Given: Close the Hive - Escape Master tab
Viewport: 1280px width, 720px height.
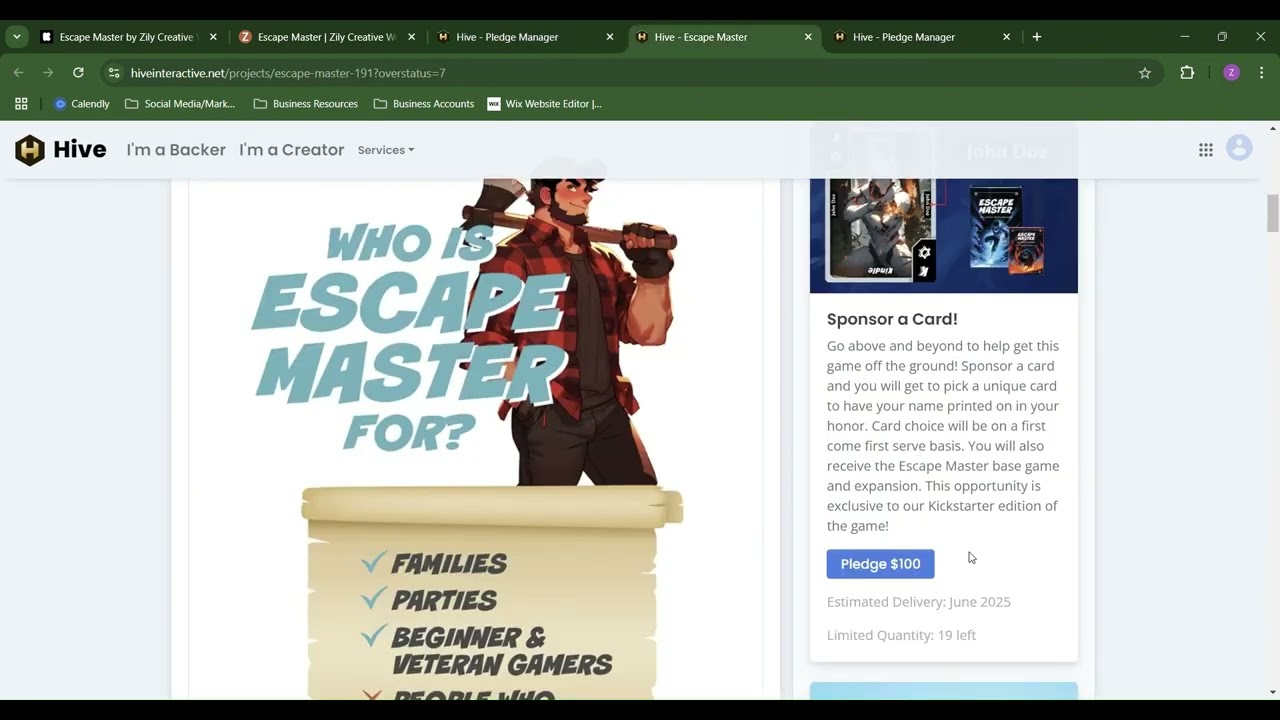Looking at the screenshot, I should (808, 37).
